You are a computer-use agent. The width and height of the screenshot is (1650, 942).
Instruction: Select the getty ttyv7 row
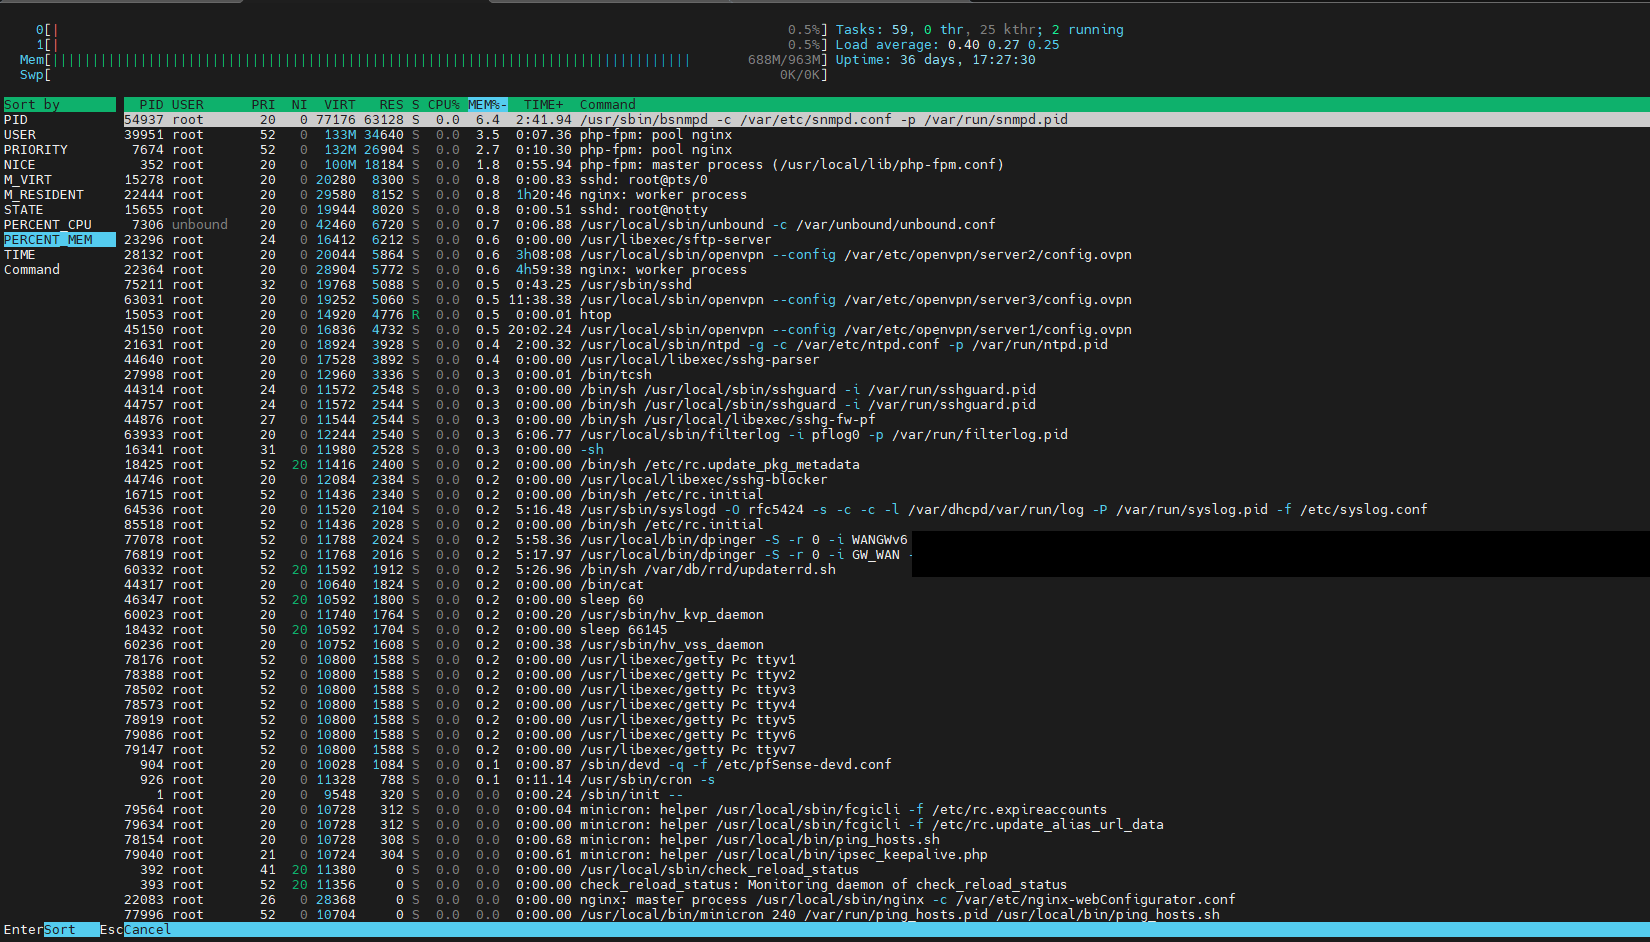(886, 750)
